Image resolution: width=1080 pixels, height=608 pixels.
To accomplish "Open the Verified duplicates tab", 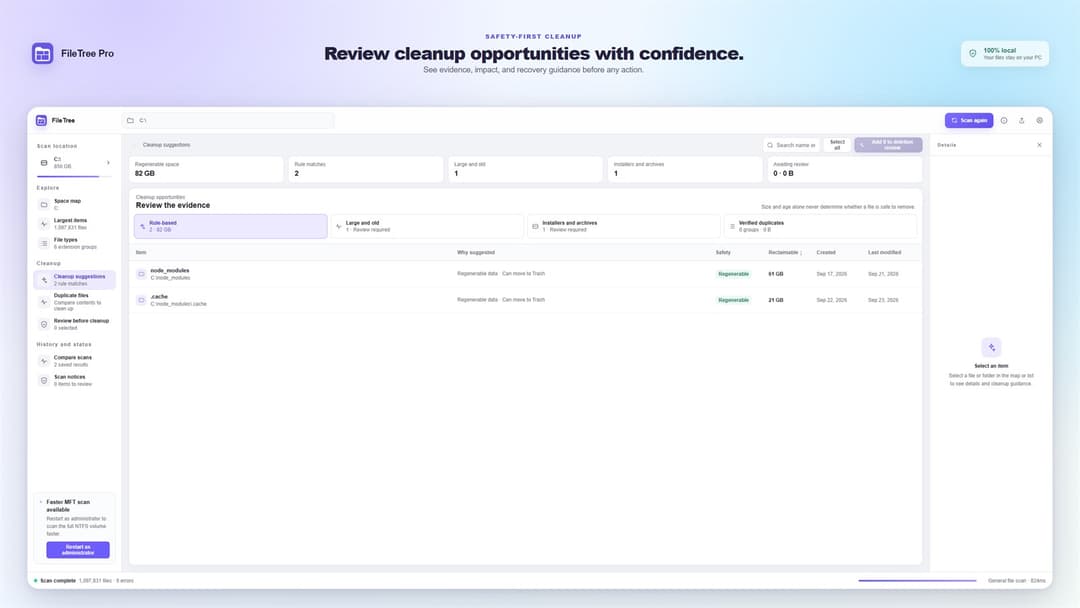I will coord(820,226).
